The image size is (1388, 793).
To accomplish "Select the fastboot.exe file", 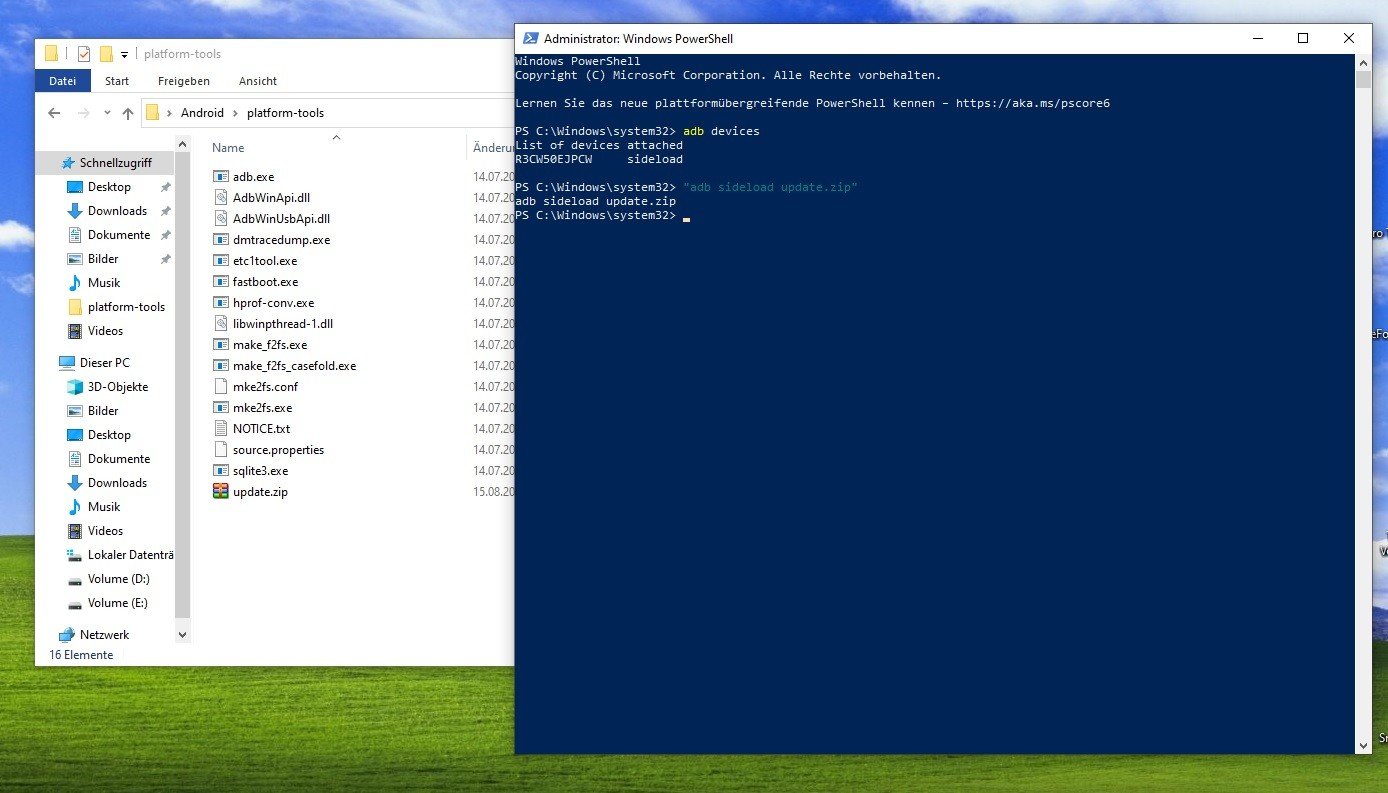I will tap(265, 282).
